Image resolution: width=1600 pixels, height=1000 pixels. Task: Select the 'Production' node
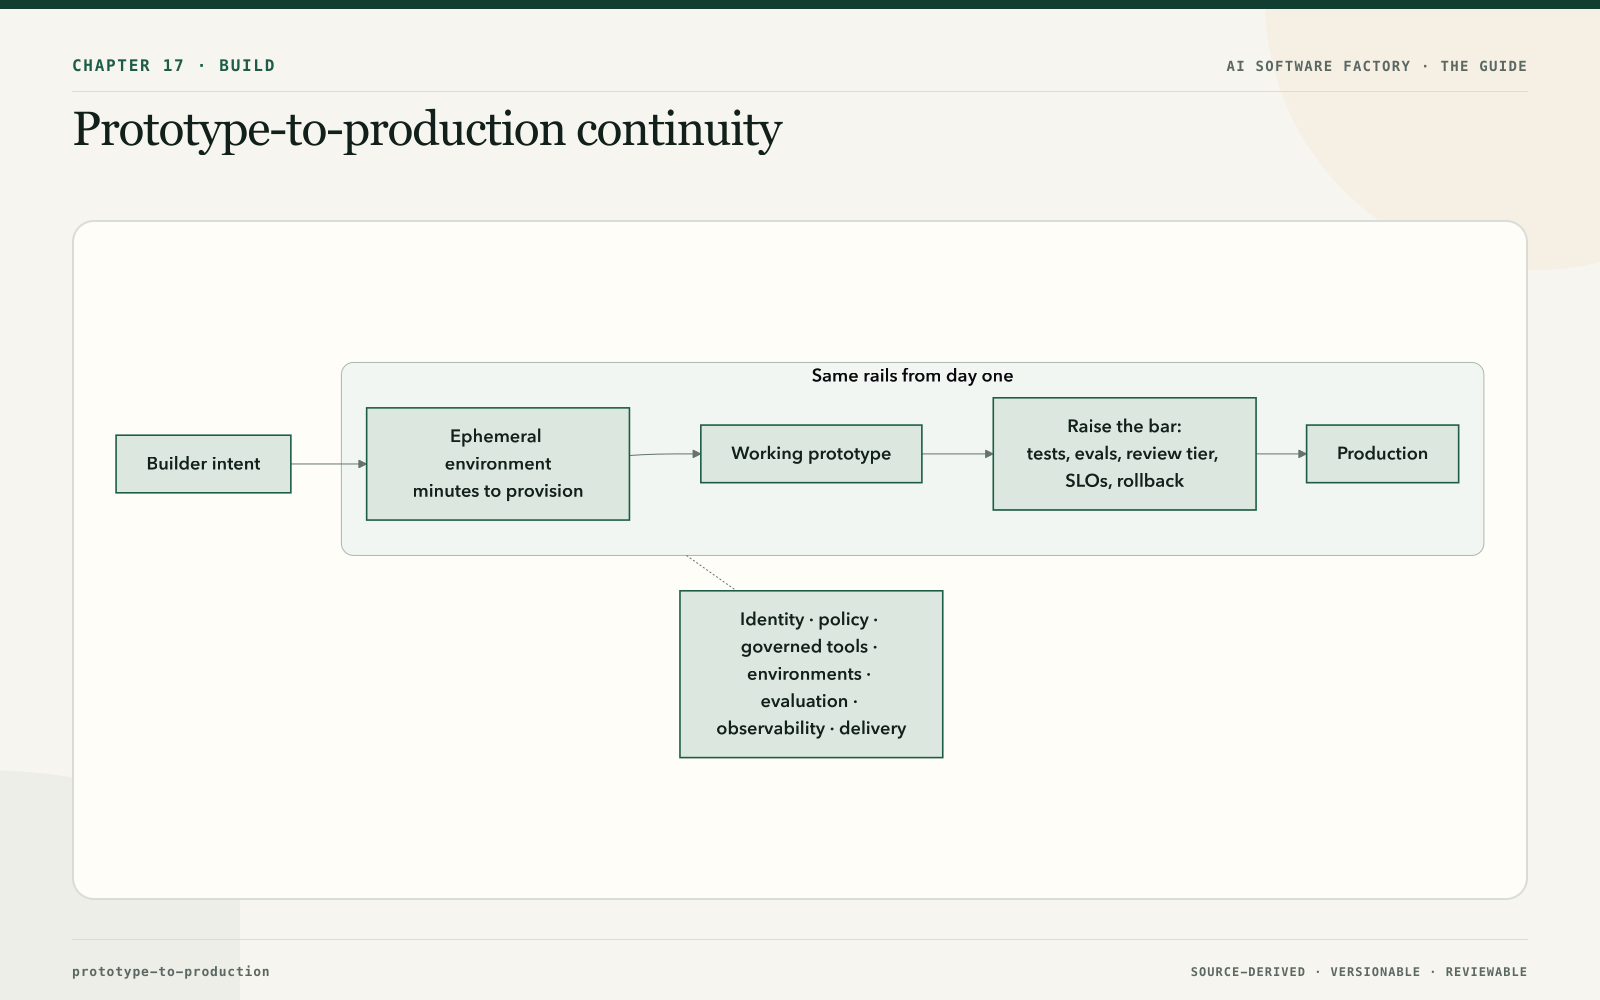[x=1382, y=454]
